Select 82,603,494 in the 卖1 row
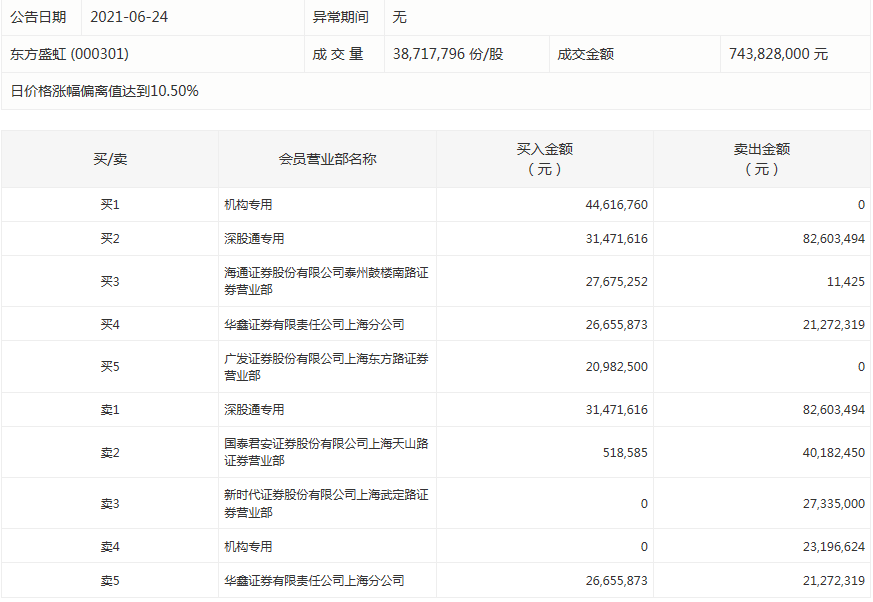 [x=833, y=410]
